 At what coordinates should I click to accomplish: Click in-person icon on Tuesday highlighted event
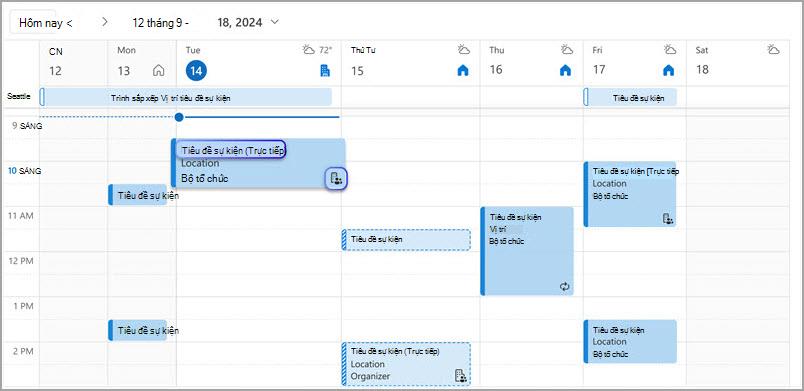coord(336,178)
